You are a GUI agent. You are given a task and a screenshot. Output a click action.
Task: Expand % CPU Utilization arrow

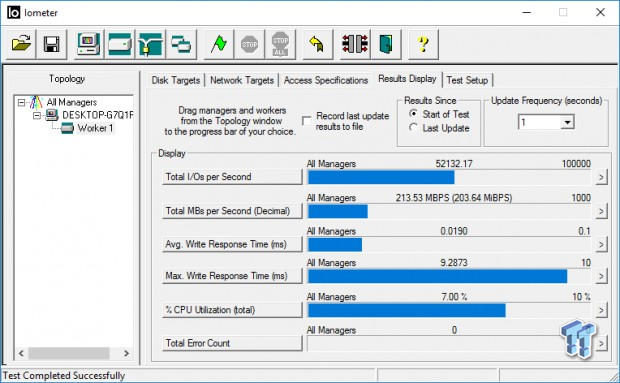601,310
